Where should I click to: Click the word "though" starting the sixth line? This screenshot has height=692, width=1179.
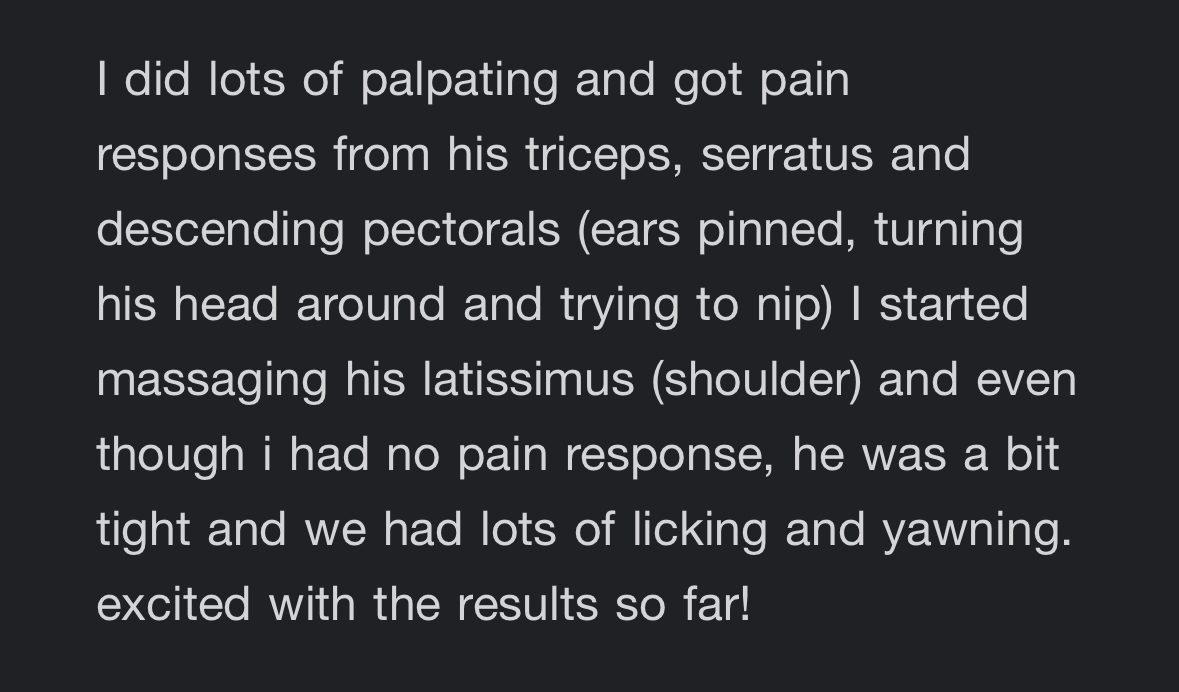click(x=170, y=456)
